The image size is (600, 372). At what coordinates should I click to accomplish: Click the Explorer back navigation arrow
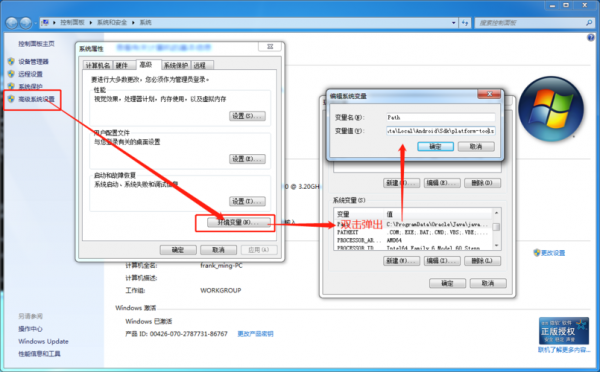pyautogui.click(x=11, y=23)
